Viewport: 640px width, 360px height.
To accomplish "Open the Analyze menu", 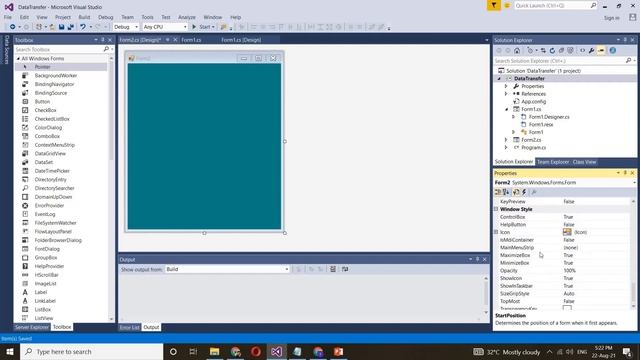I will [x=187, y=17].
